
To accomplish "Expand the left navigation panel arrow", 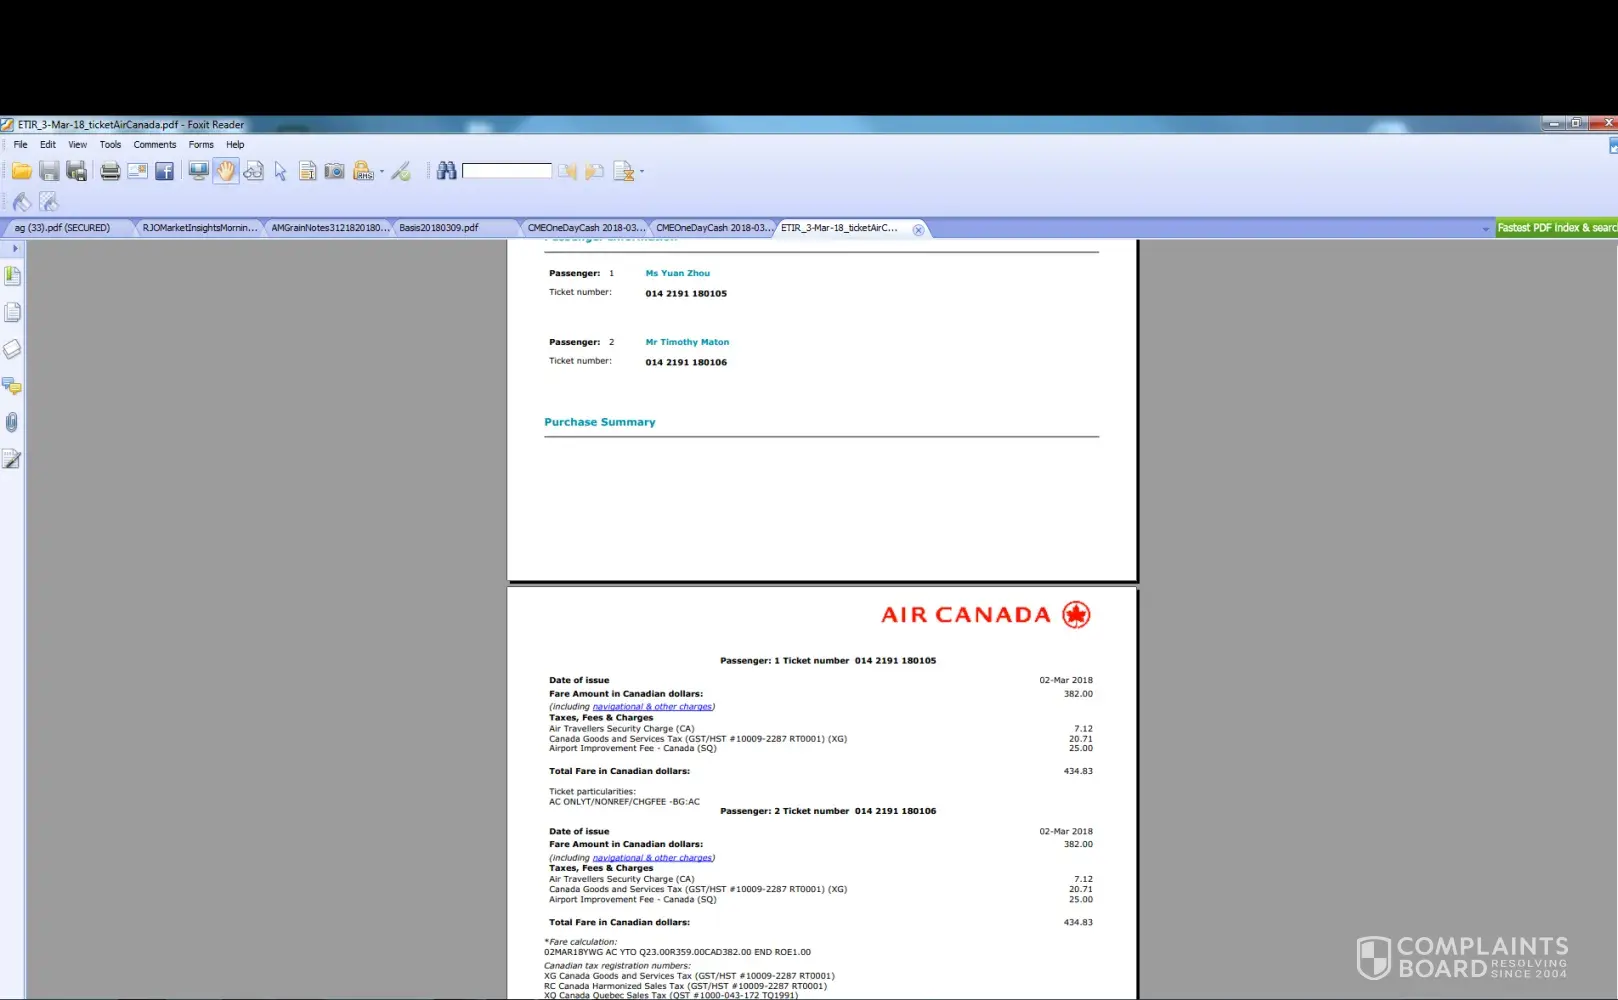I will [15, 248].
